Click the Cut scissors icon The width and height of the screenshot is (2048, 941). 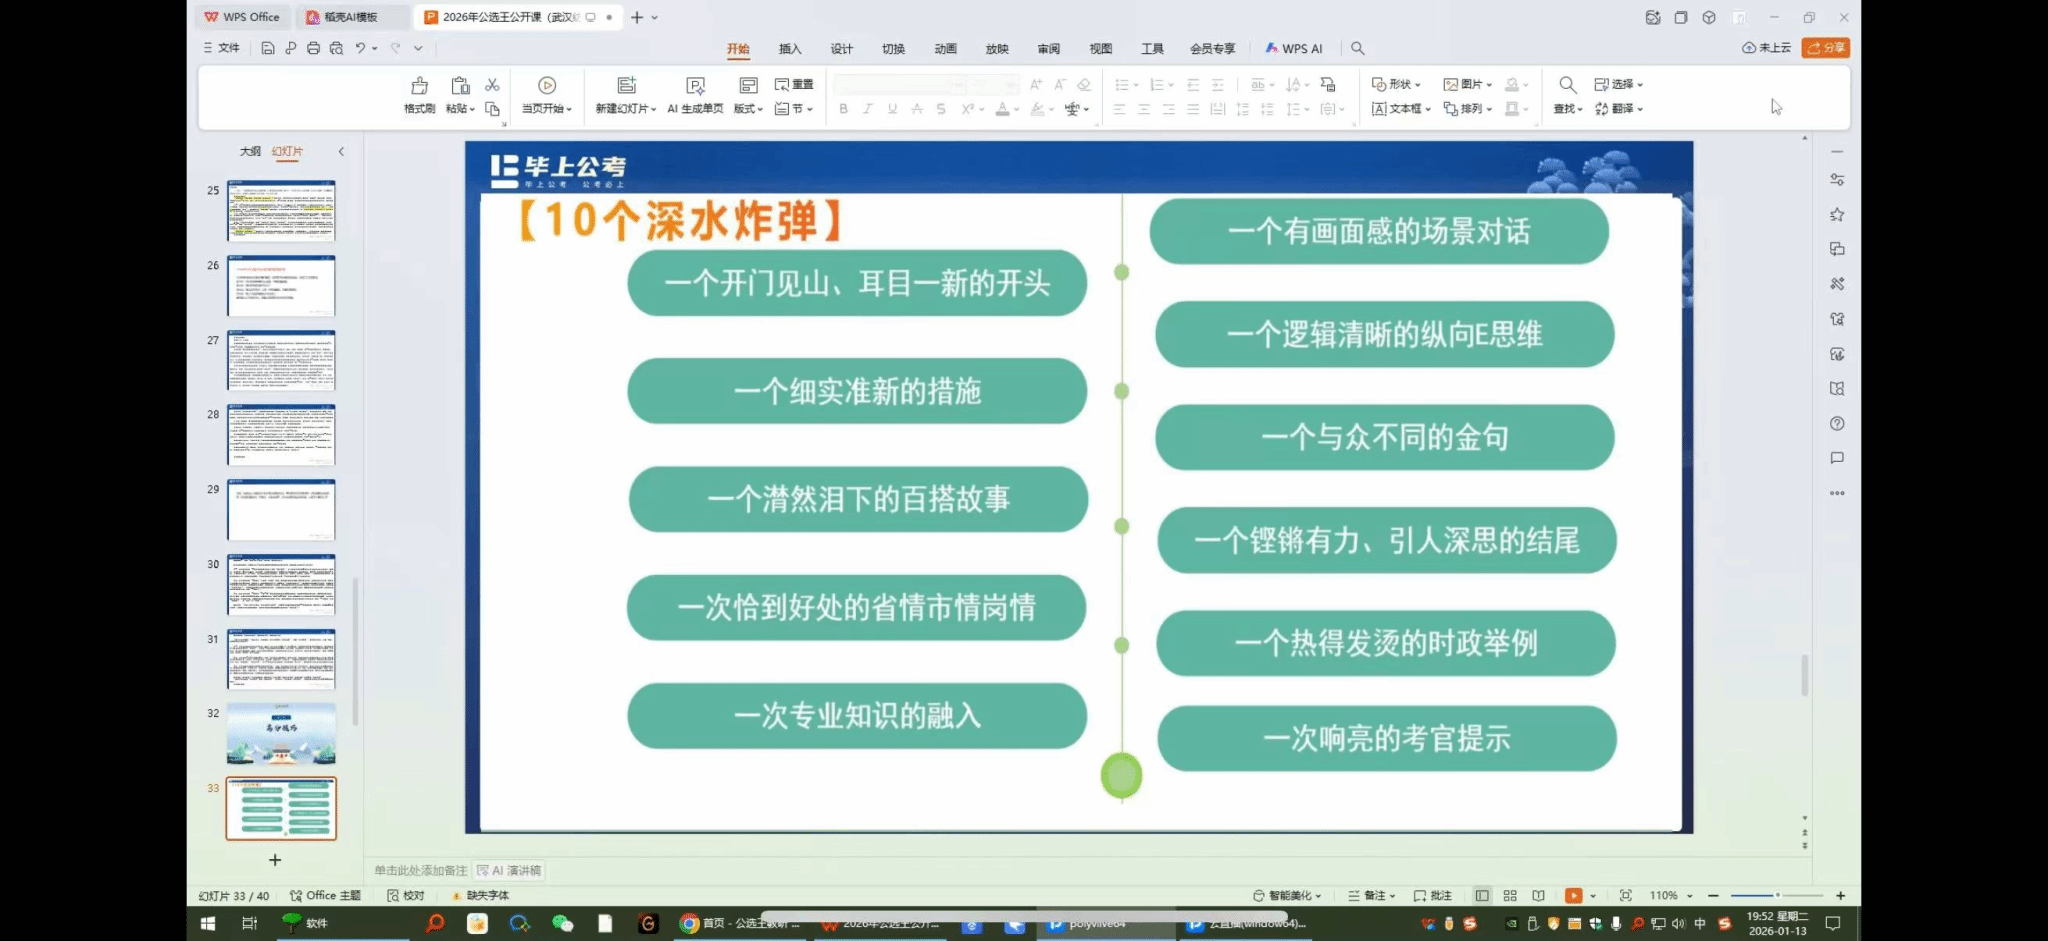[492, 85]
